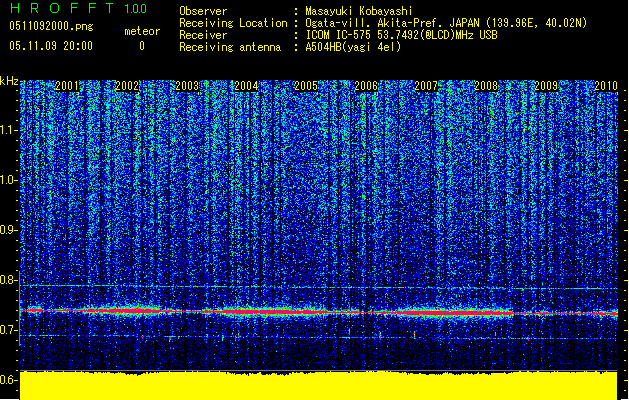Viewport: 629px width, 400px height.
Task: Click the 2004 time marker
Action: (x=246, y=86)
